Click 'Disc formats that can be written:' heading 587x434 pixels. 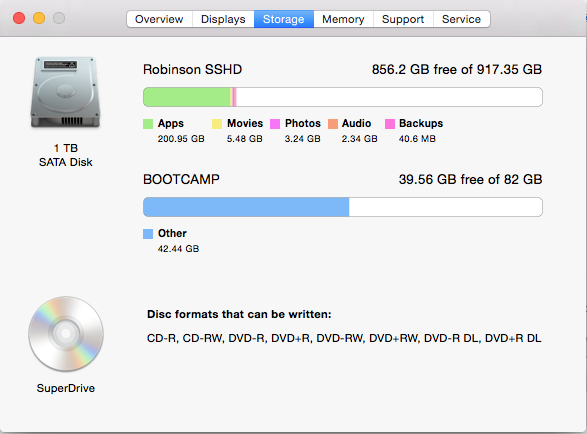(x=239, y=314)
